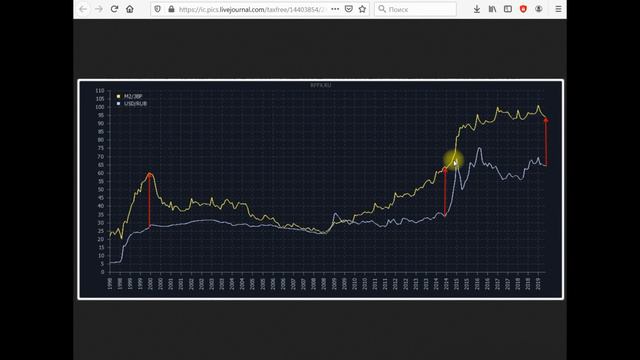Toggle the browser sidebar
The height and width of the screenshot is (360, 640).
[508, 9]
